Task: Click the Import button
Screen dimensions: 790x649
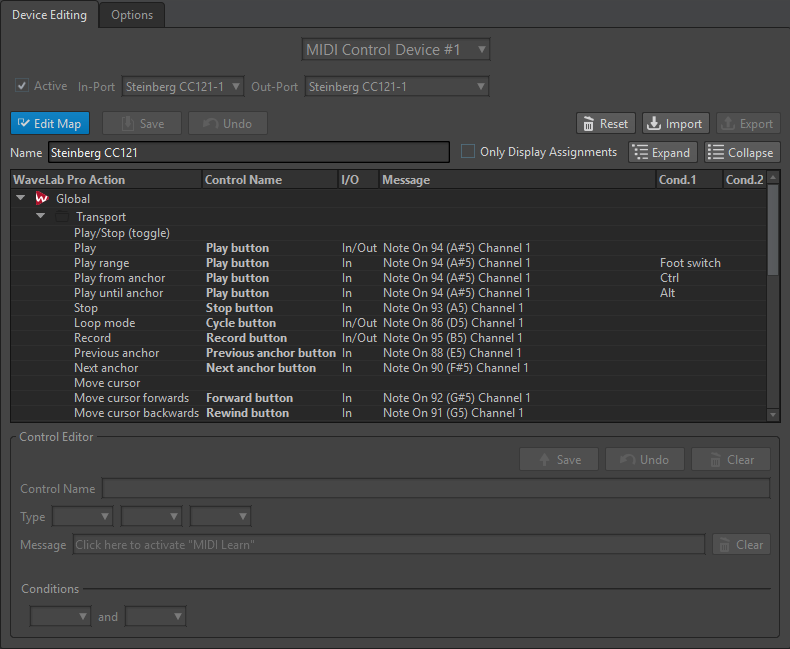Action: coord(675,124)
